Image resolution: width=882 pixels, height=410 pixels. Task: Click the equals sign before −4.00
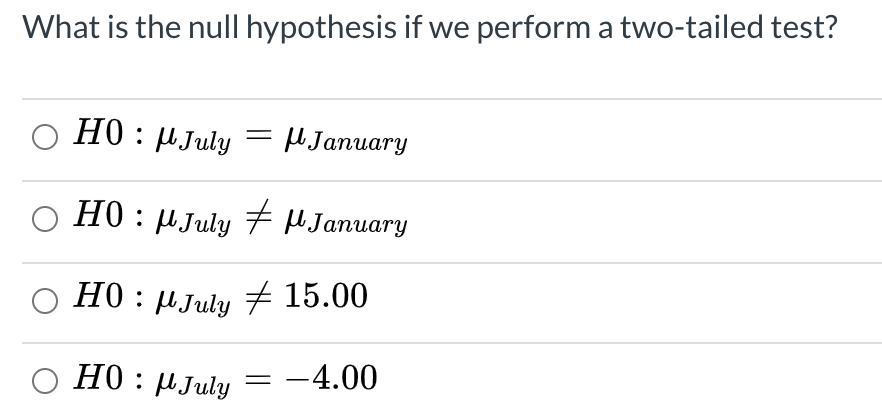259,378
